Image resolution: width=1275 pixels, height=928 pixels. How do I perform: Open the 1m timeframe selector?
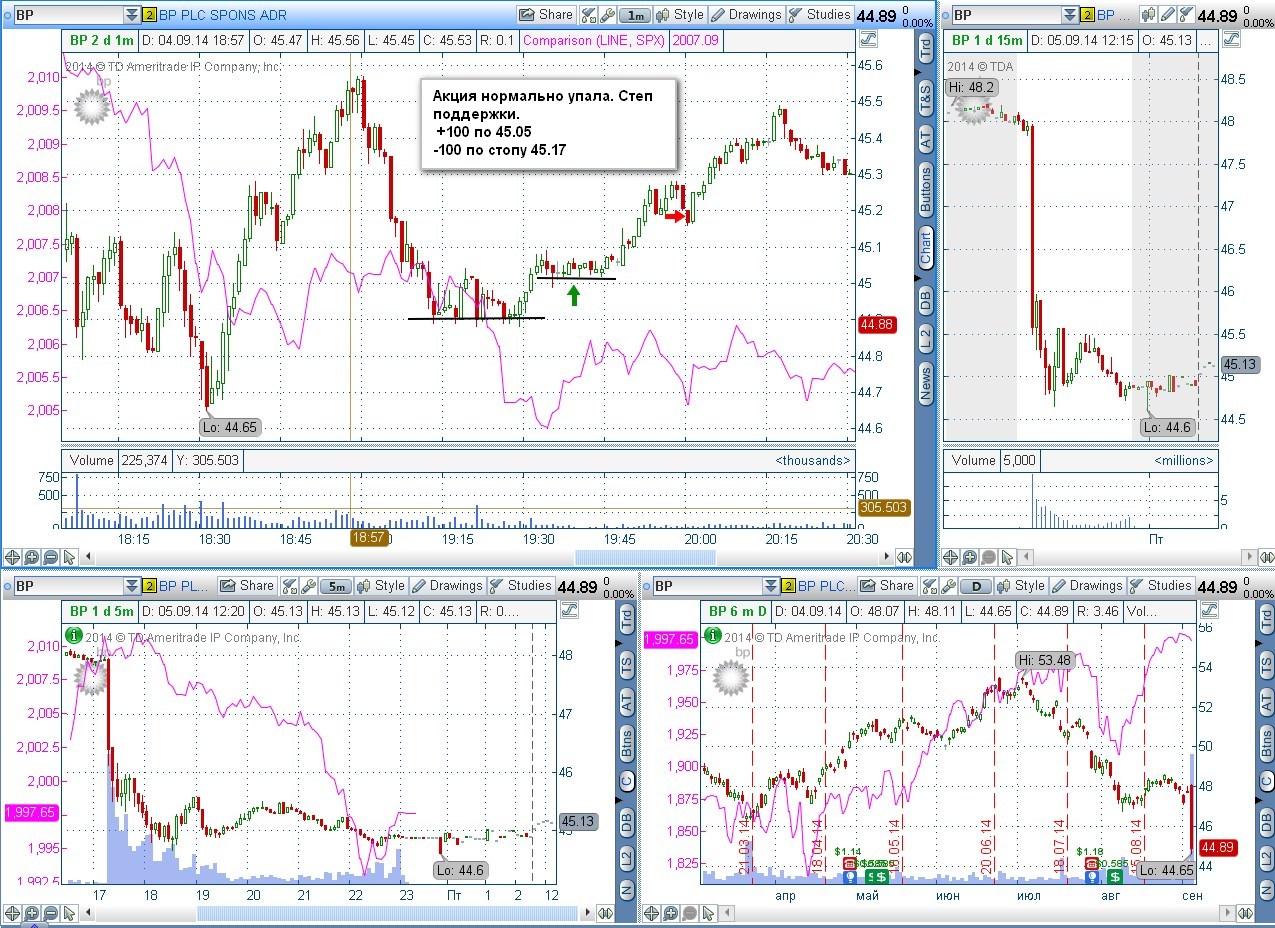635,15
